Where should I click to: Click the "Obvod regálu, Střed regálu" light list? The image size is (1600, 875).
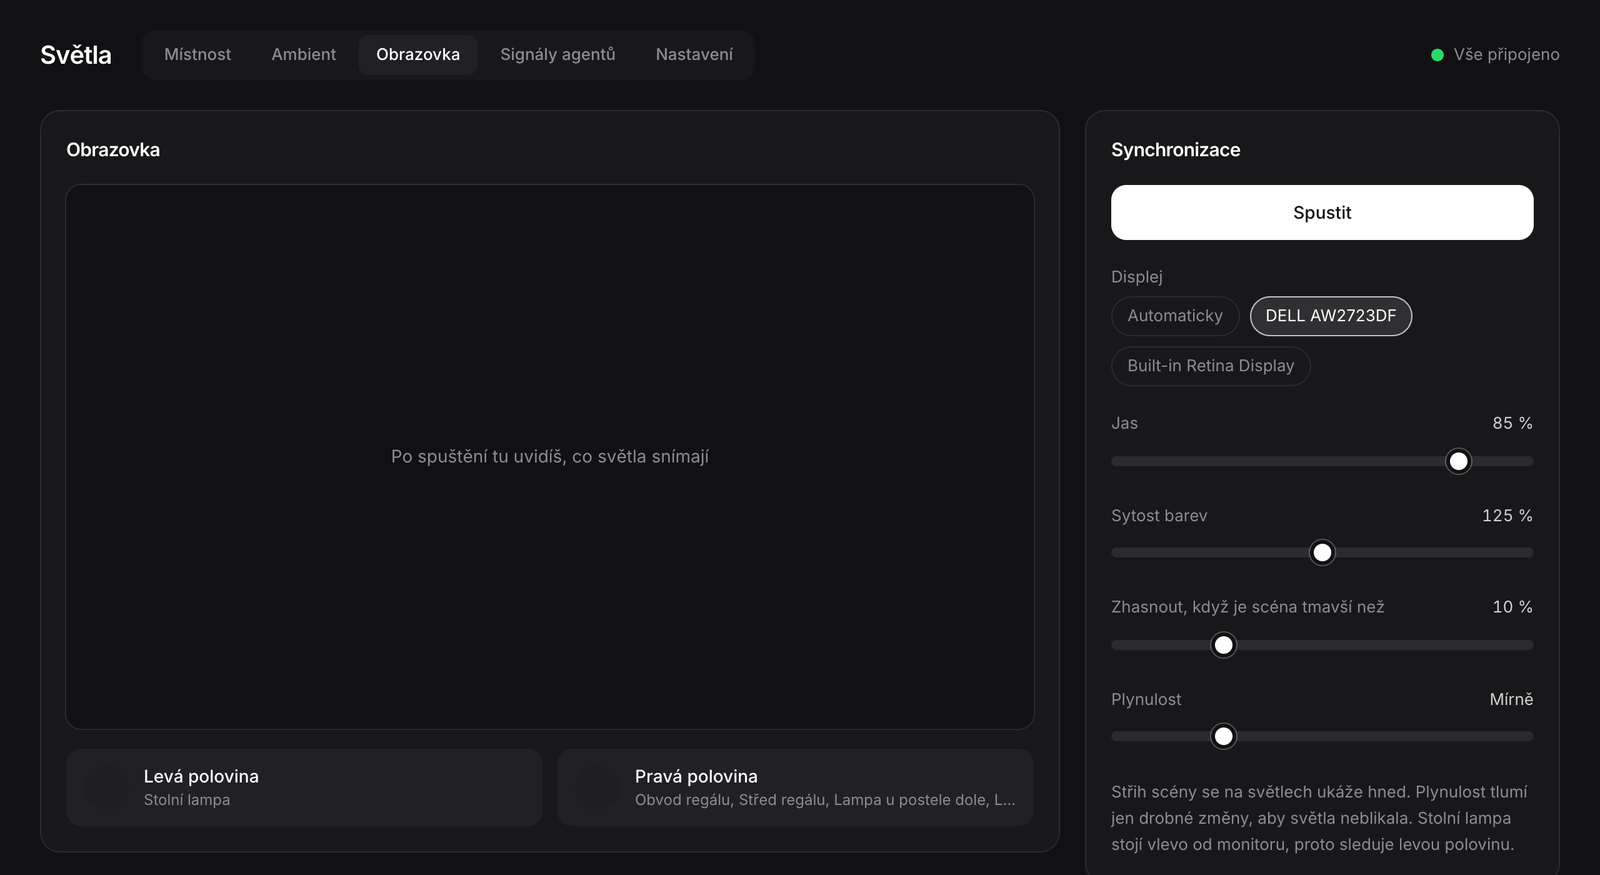825,800
